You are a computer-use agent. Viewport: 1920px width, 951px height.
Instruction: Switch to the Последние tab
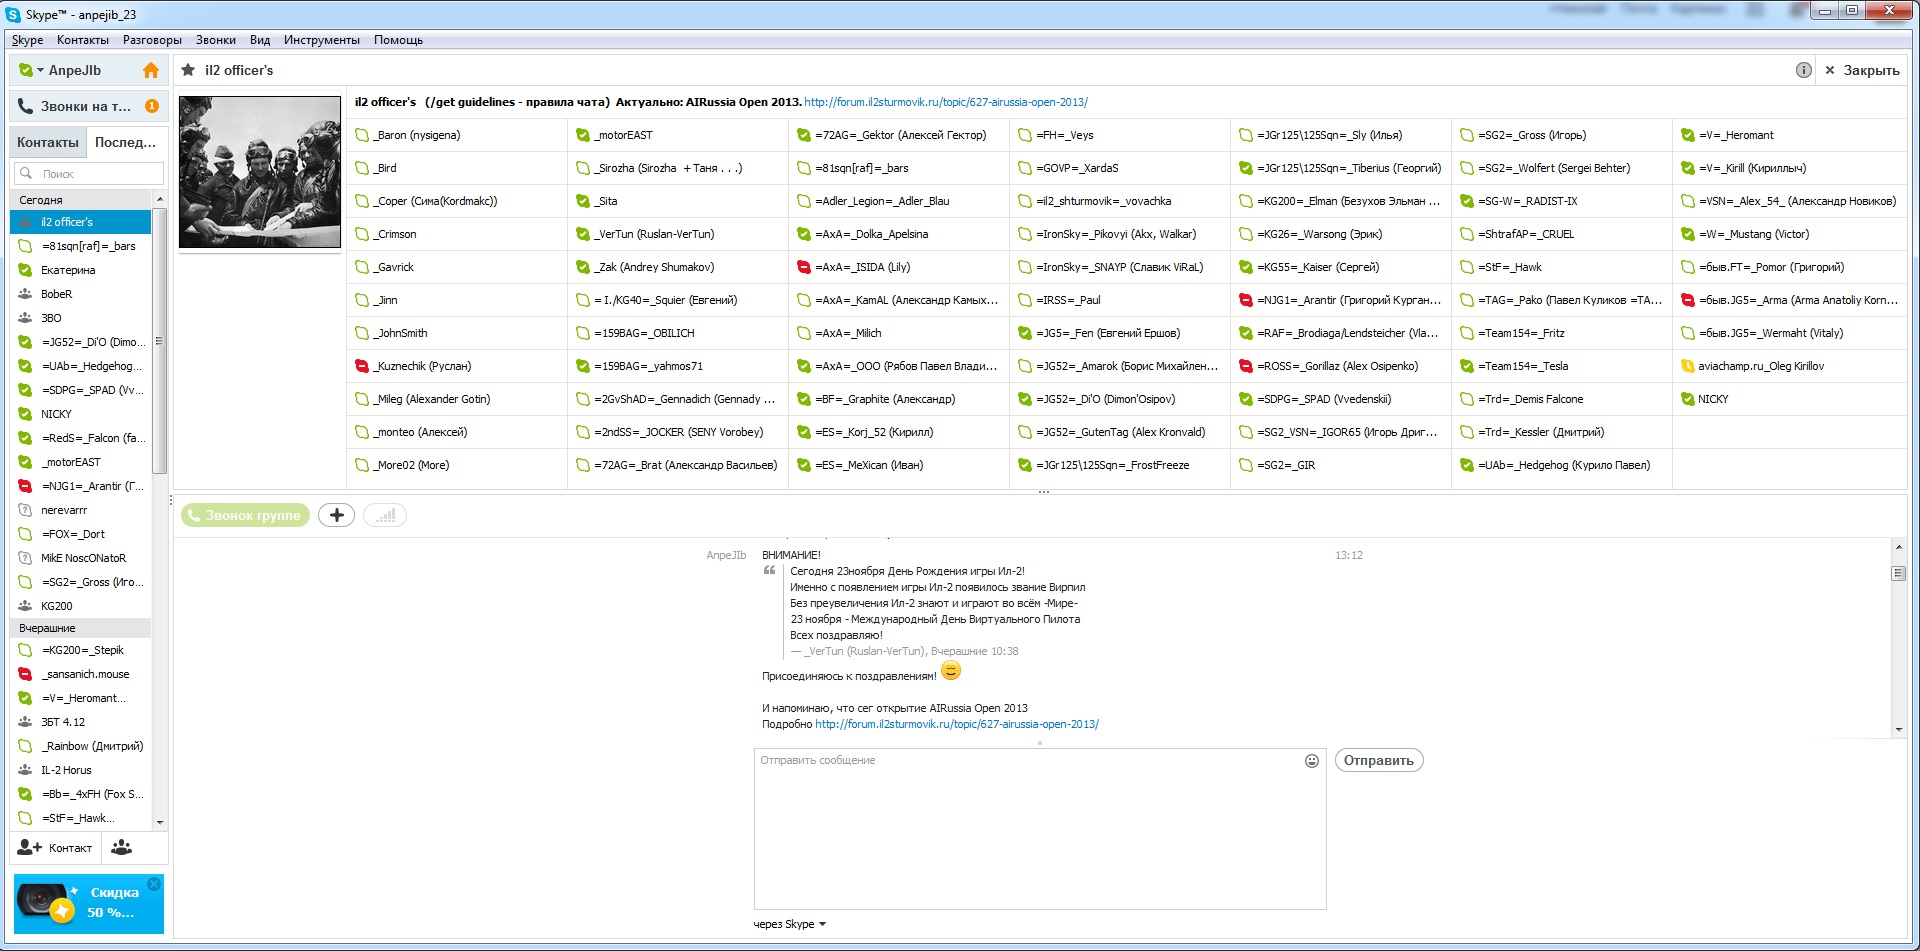[x=126, y=142]
